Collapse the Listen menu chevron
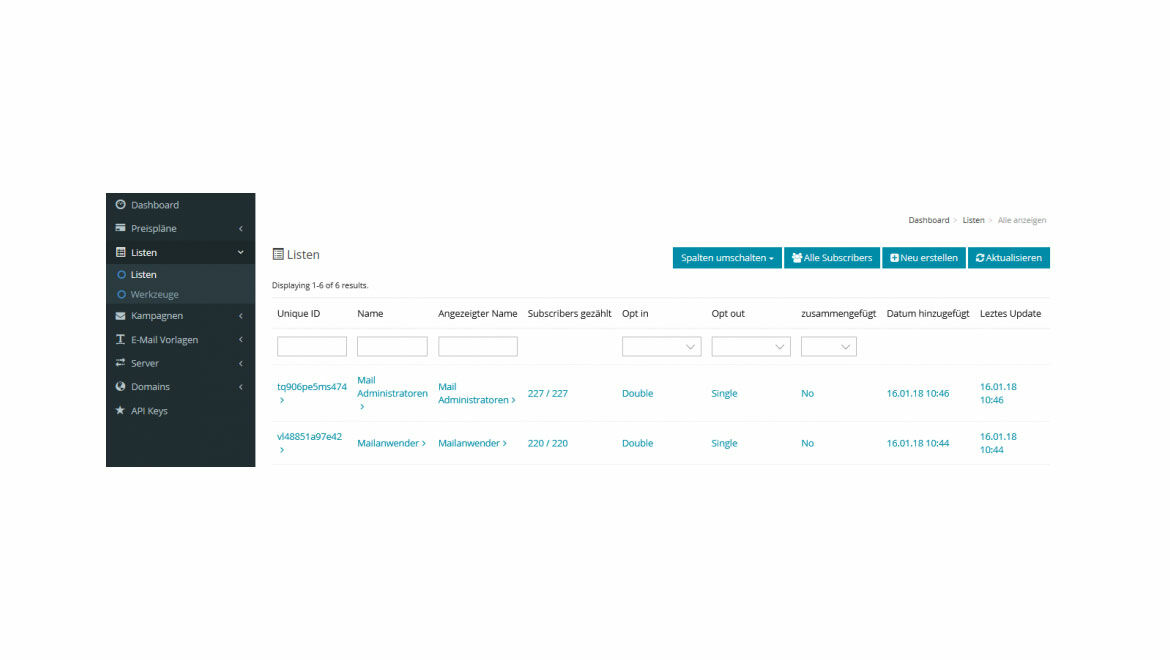Viewport: 1170px width, 660px height. point(240,252)
